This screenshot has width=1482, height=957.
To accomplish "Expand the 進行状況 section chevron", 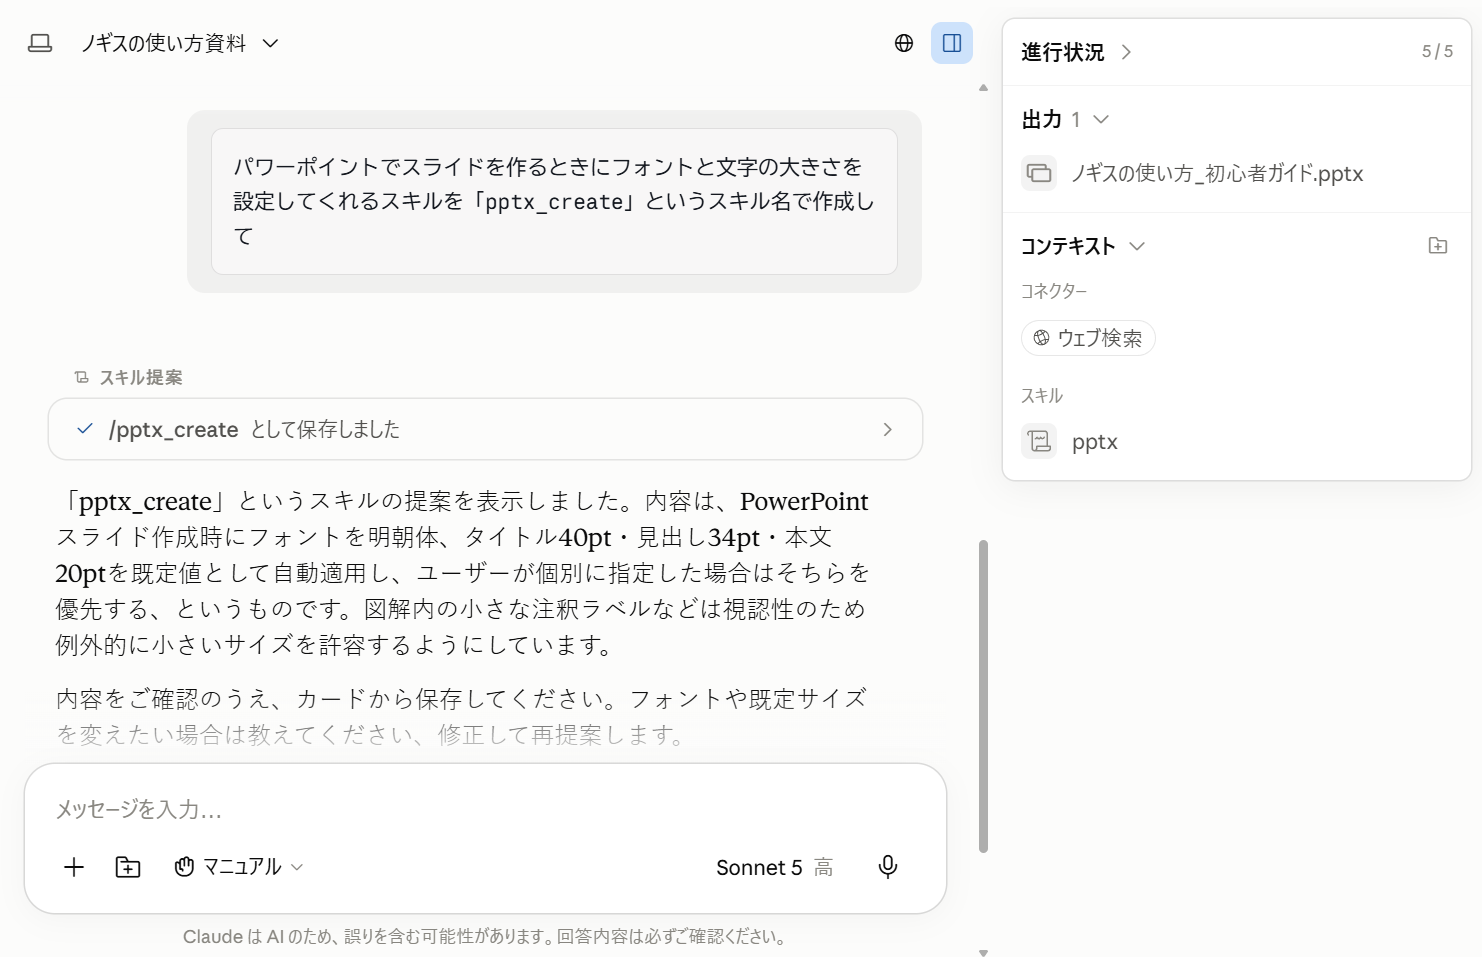I will point(1126,52).
